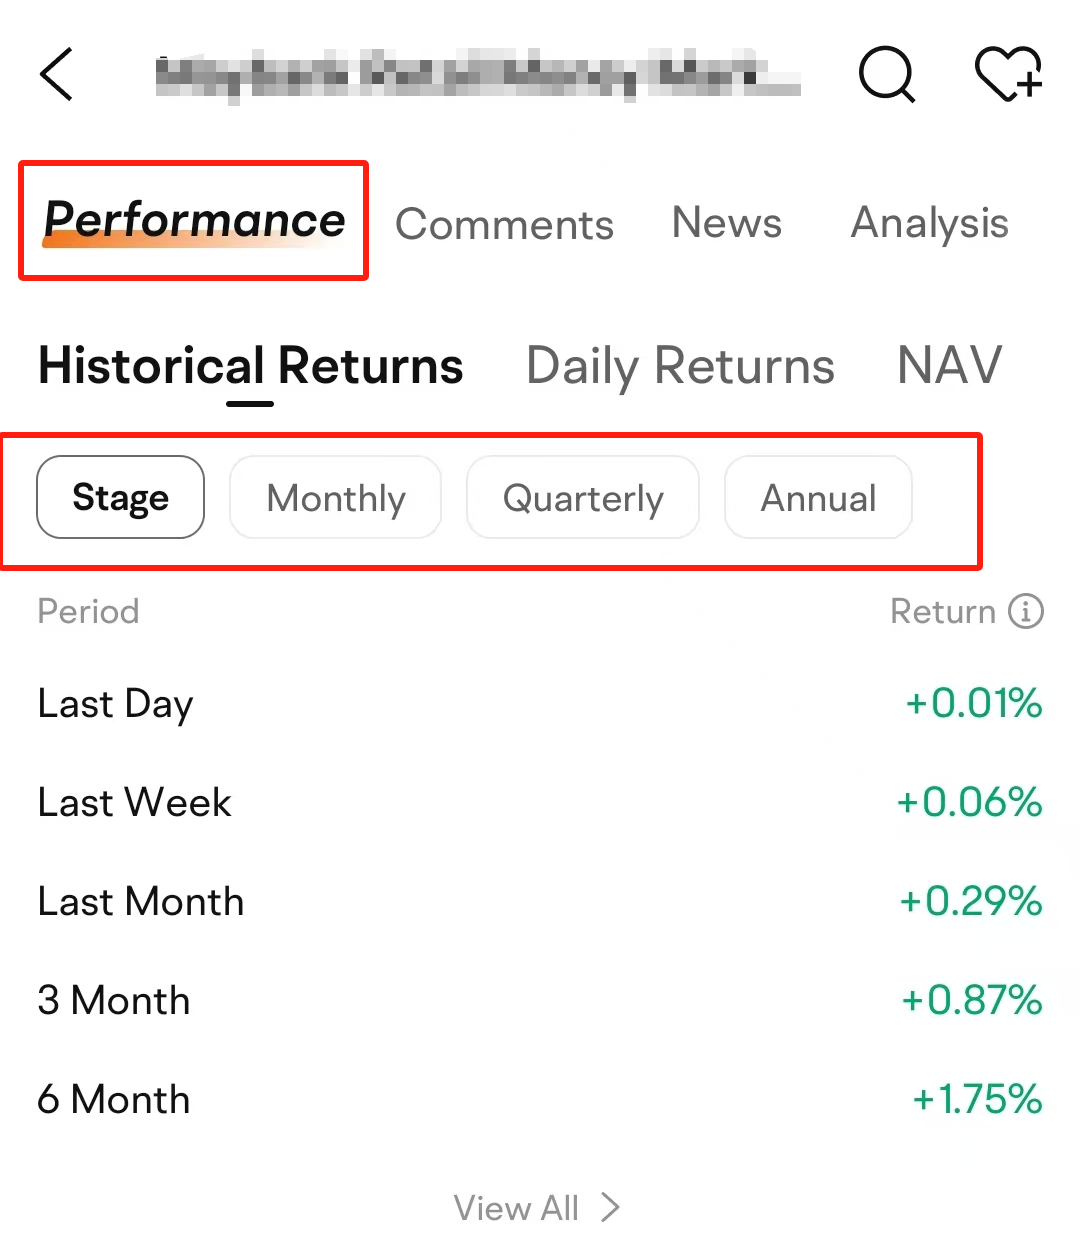Open the search magnifier icon
The height and width of the screenshot is (1245, 1080).
(887, 74)
